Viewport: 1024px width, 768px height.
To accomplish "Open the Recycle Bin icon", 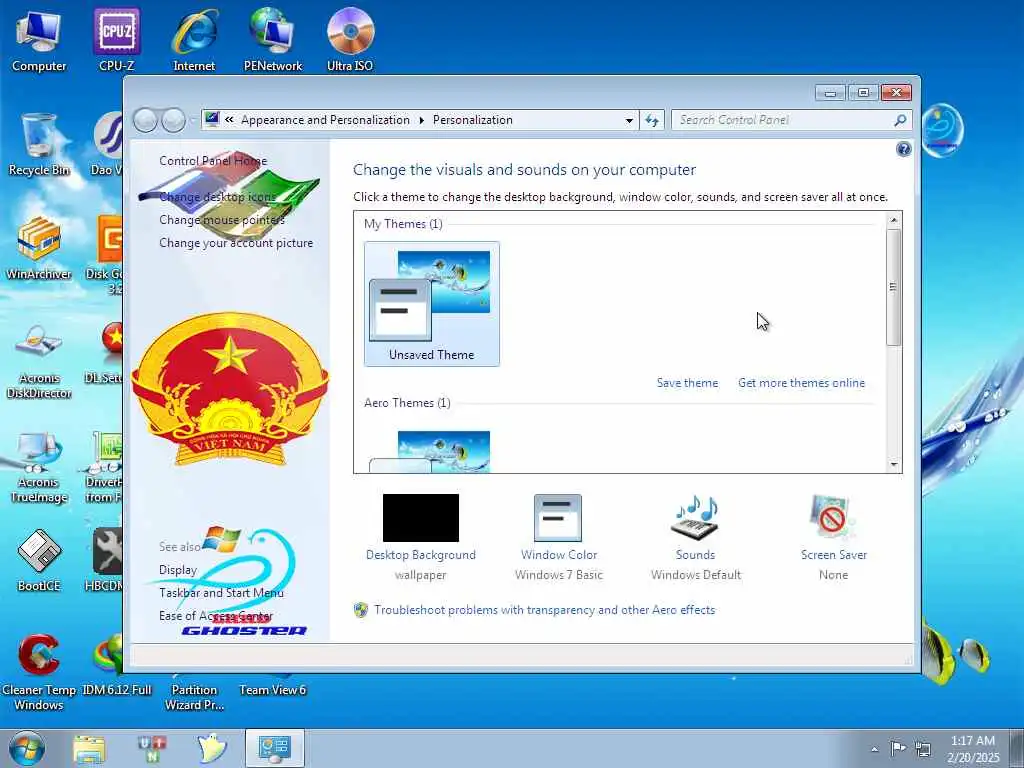I will (39, 144).
